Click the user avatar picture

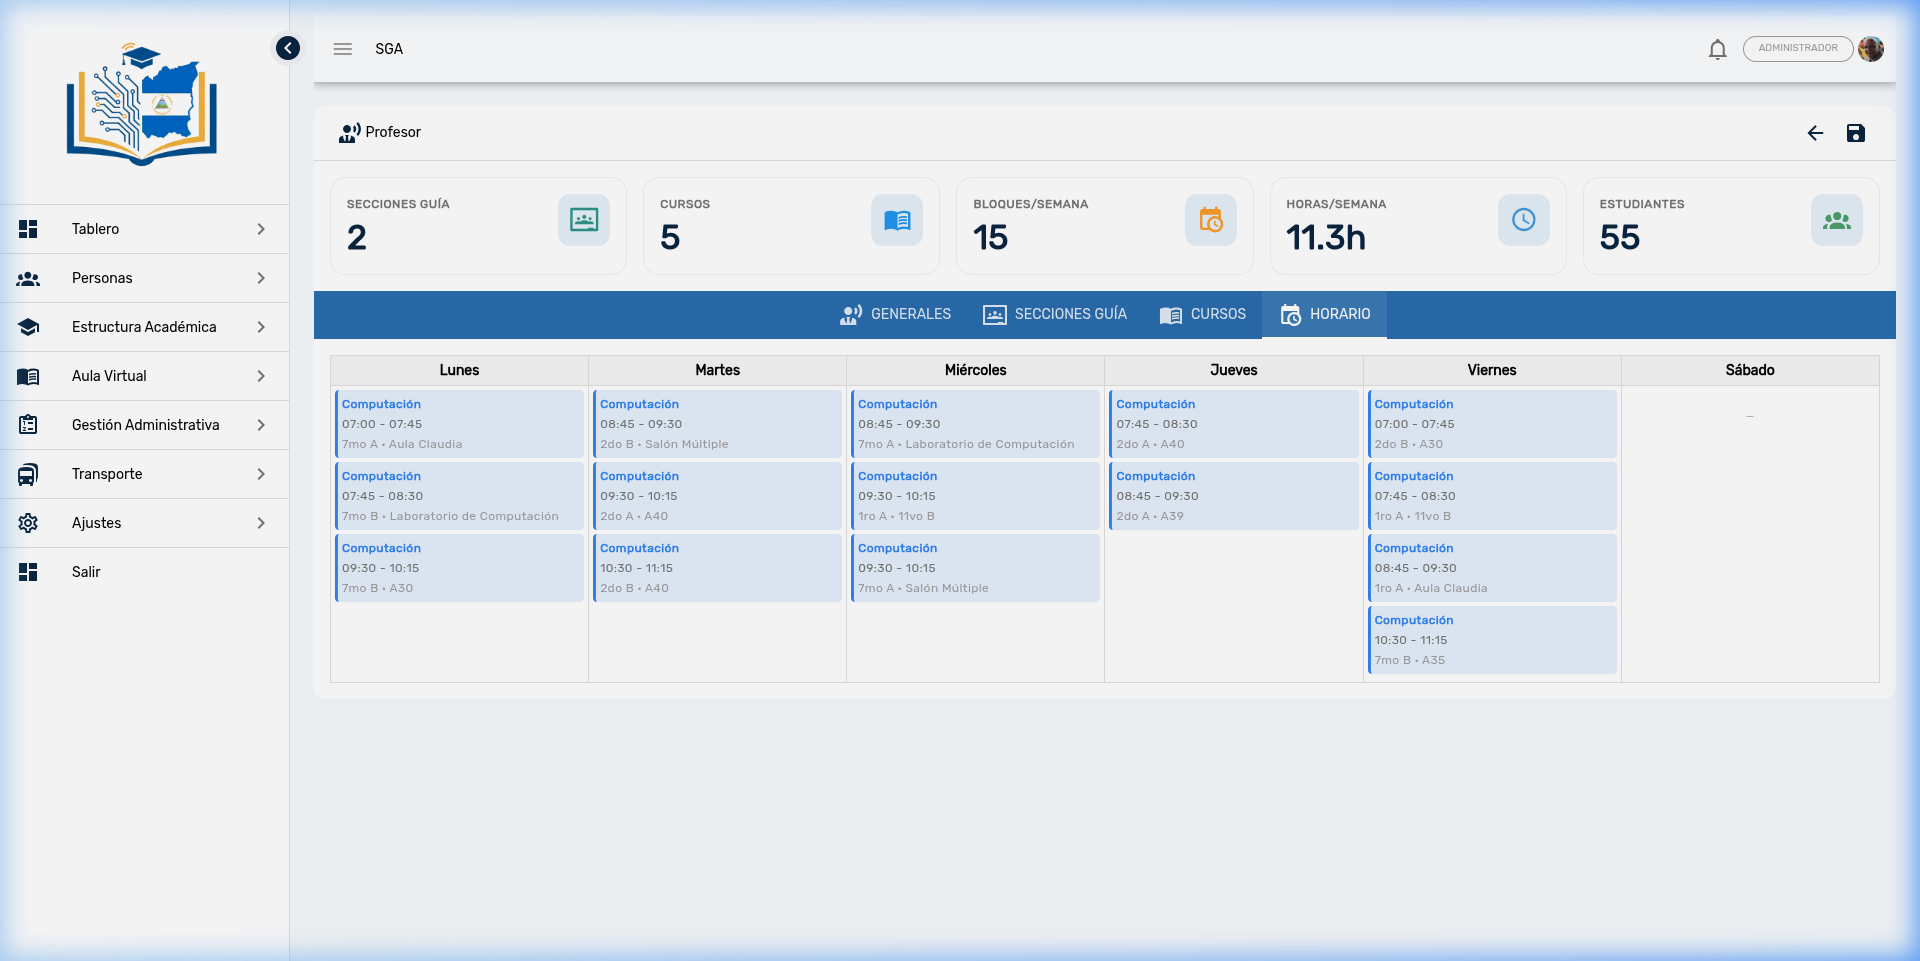click(x=1871, y=49)
